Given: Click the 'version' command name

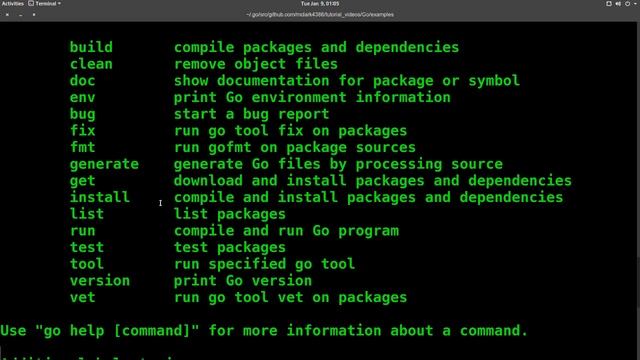Looking at the screenshot, I should point(100,281).
